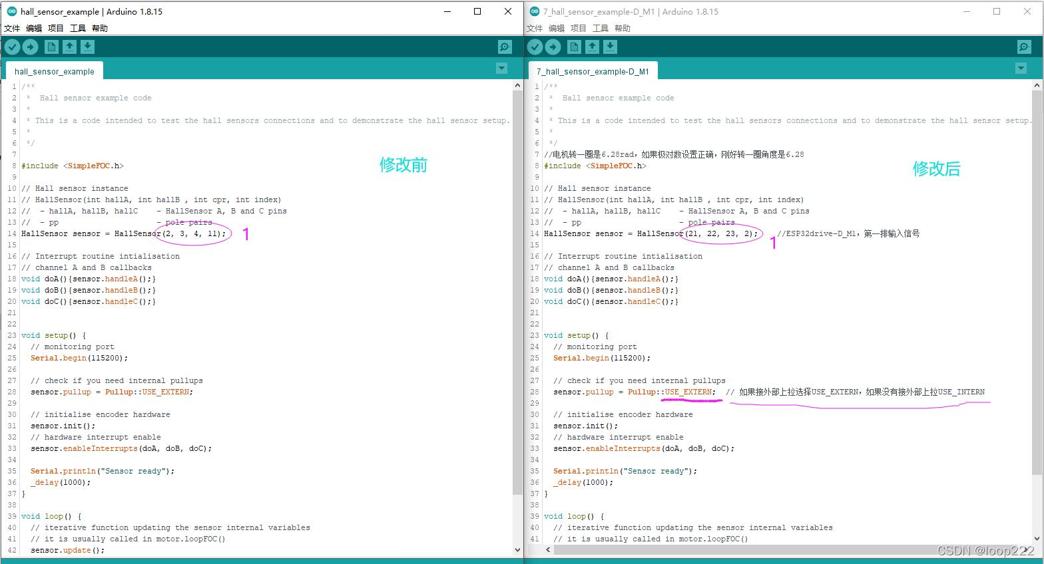Screen dimensions: 1044x564
Task: Open tab dropdown arrow in hall_sensor_example window
Action: 501,68
